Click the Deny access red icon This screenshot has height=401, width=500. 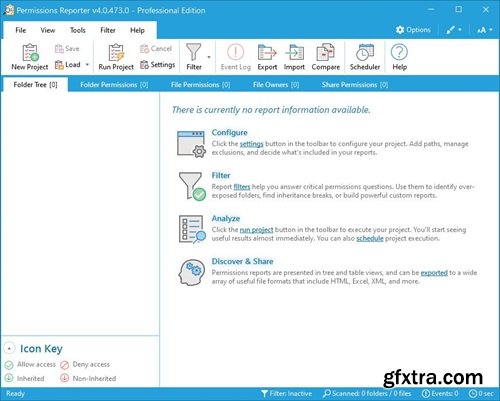(64, 365)
